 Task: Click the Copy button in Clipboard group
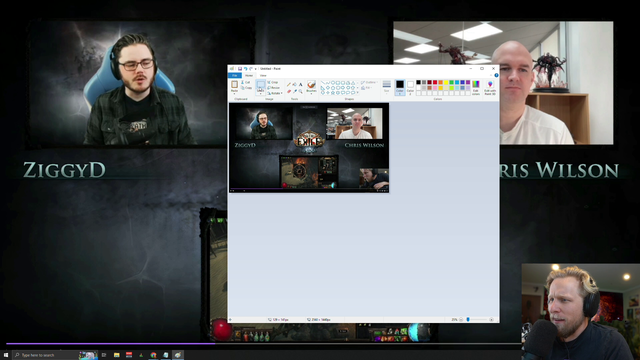click(246, 88)
